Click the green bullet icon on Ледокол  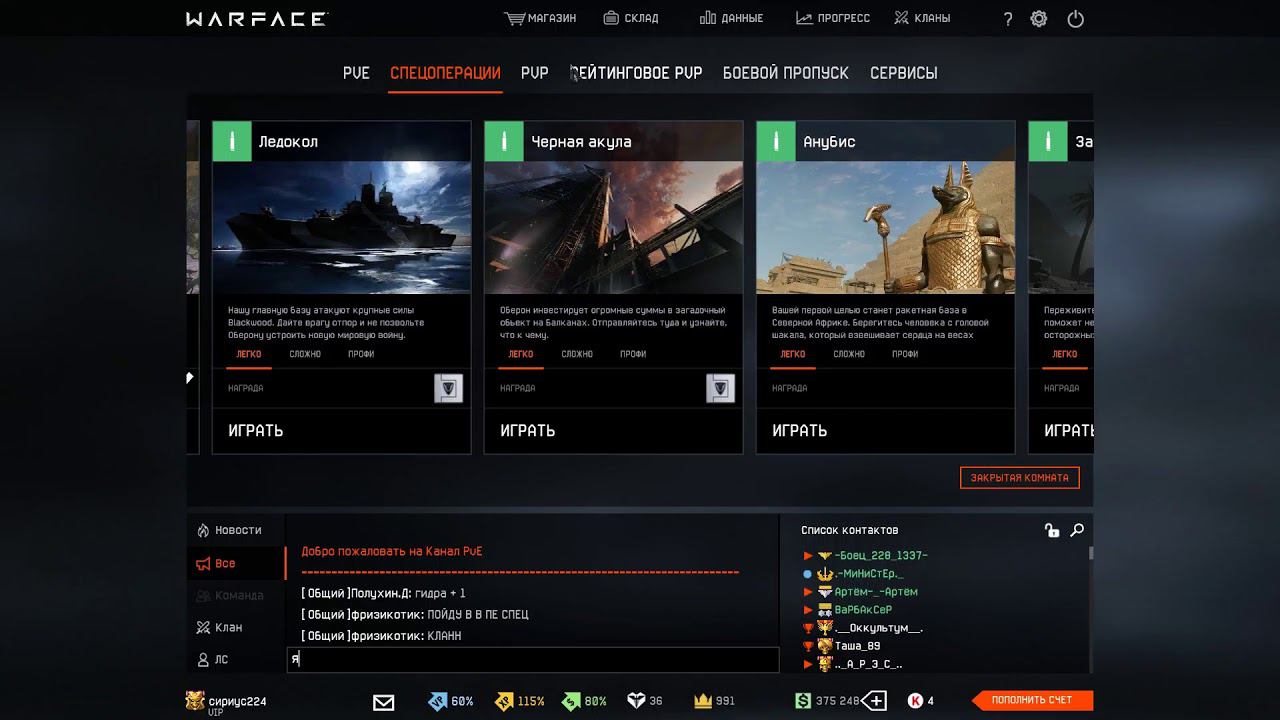232,141
